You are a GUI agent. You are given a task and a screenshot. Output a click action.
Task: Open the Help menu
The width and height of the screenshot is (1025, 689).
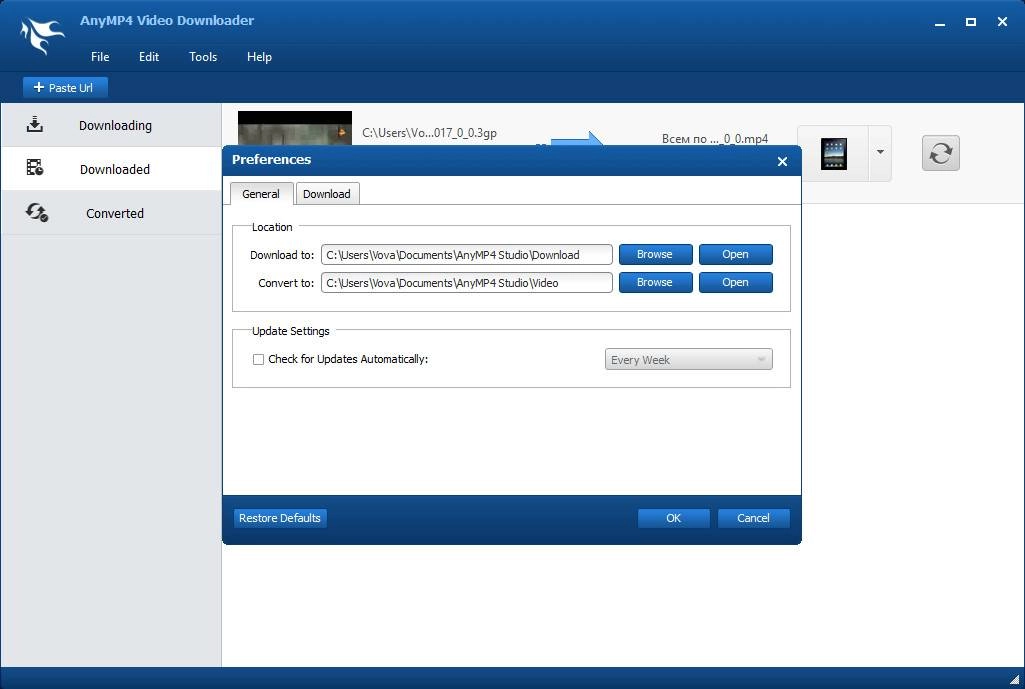coord(259,57)
